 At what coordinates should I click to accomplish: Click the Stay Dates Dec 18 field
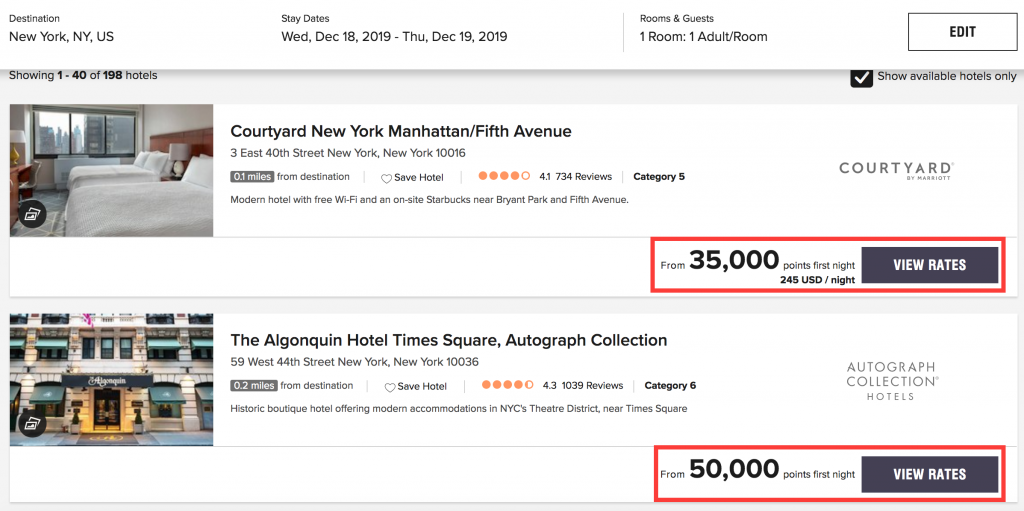(394, 37)
